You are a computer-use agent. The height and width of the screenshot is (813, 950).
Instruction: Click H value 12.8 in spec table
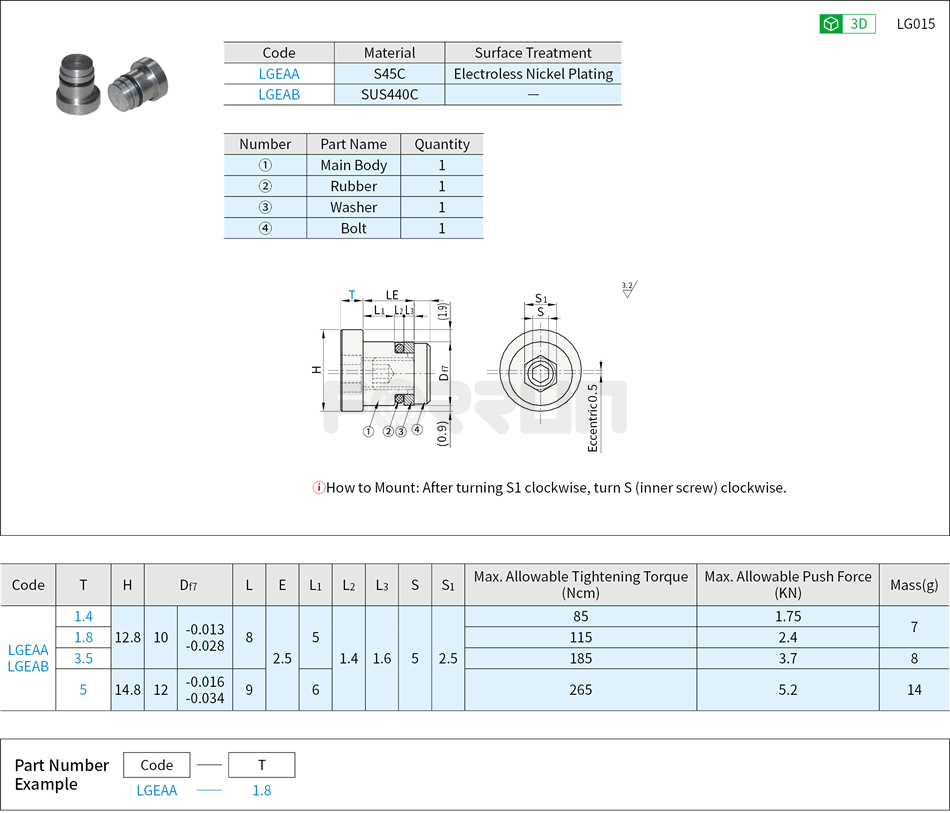click(x=127, y=637)
